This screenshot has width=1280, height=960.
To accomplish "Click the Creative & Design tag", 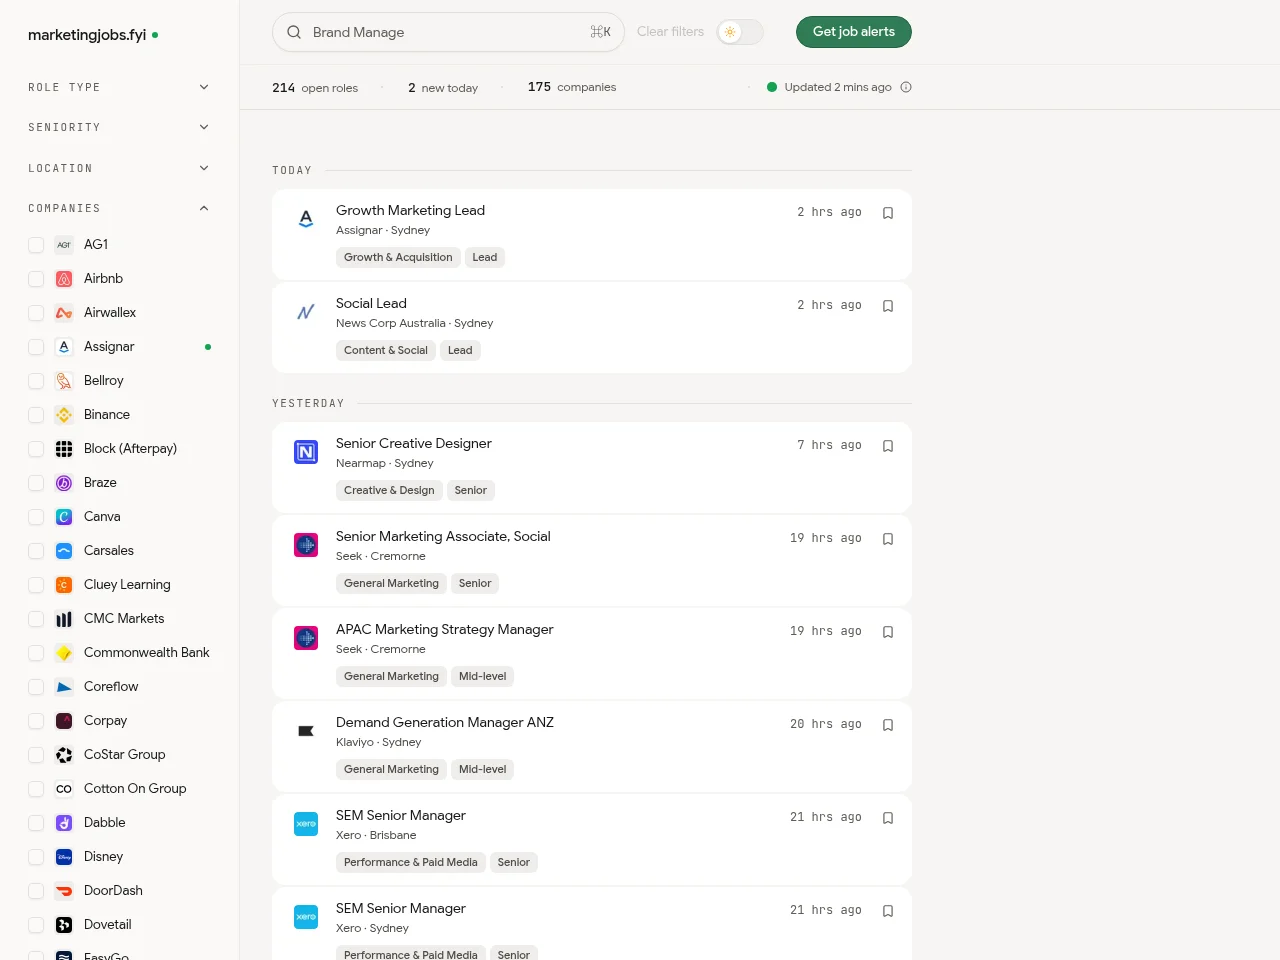I will 389,490.
